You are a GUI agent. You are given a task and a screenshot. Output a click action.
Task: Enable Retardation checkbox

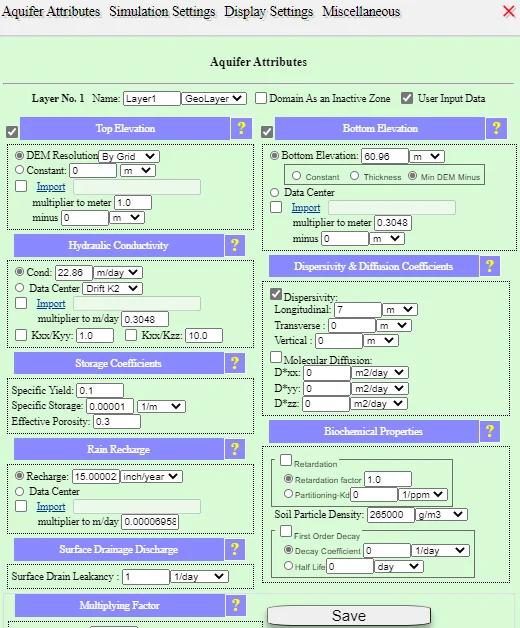pyautogui.click(x=286, y=460)
